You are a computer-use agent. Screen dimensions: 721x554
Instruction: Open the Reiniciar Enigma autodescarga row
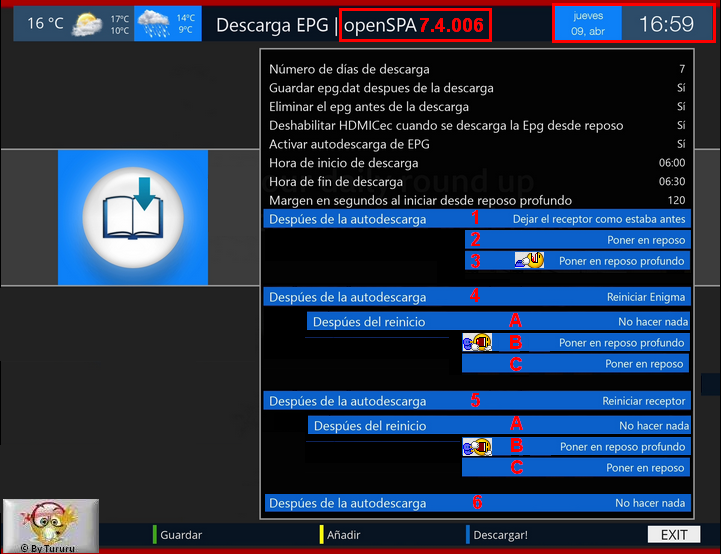pos(477,297)
